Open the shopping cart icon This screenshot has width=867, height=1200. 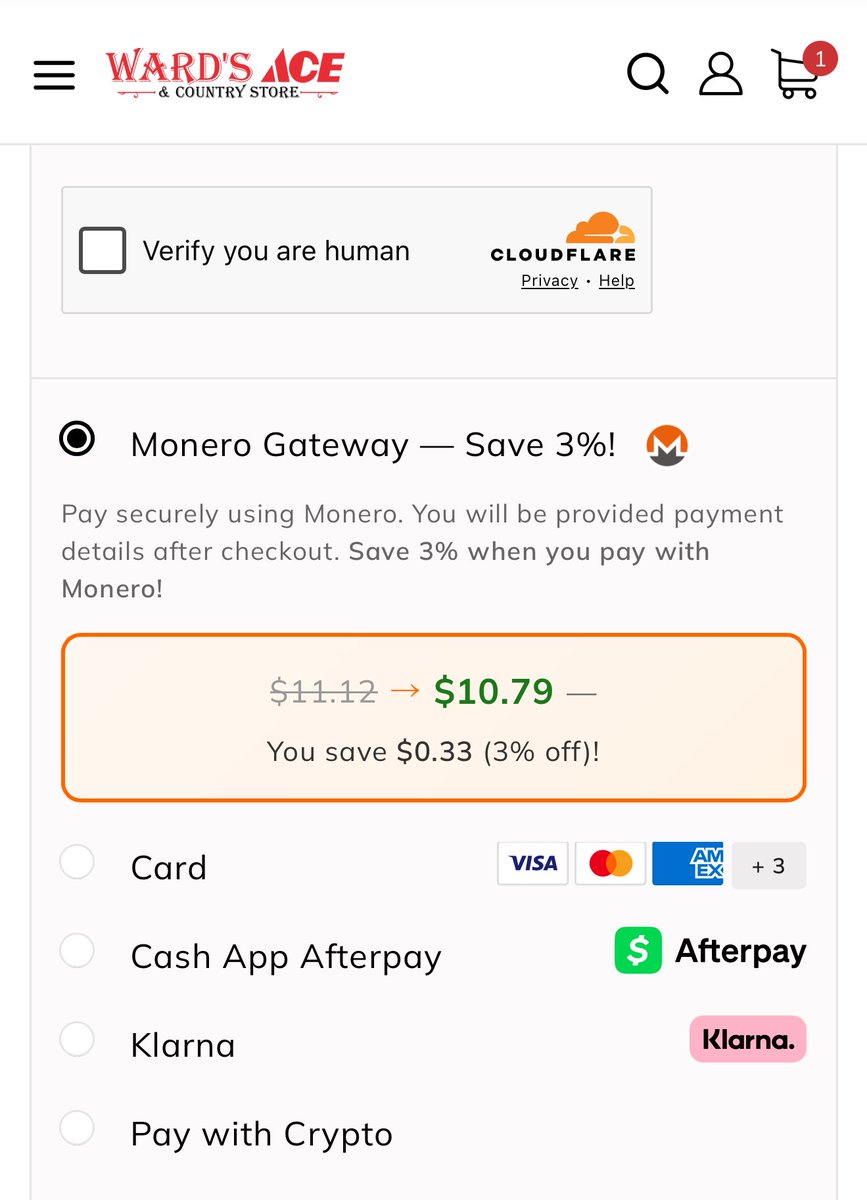[x=797, y=74]
